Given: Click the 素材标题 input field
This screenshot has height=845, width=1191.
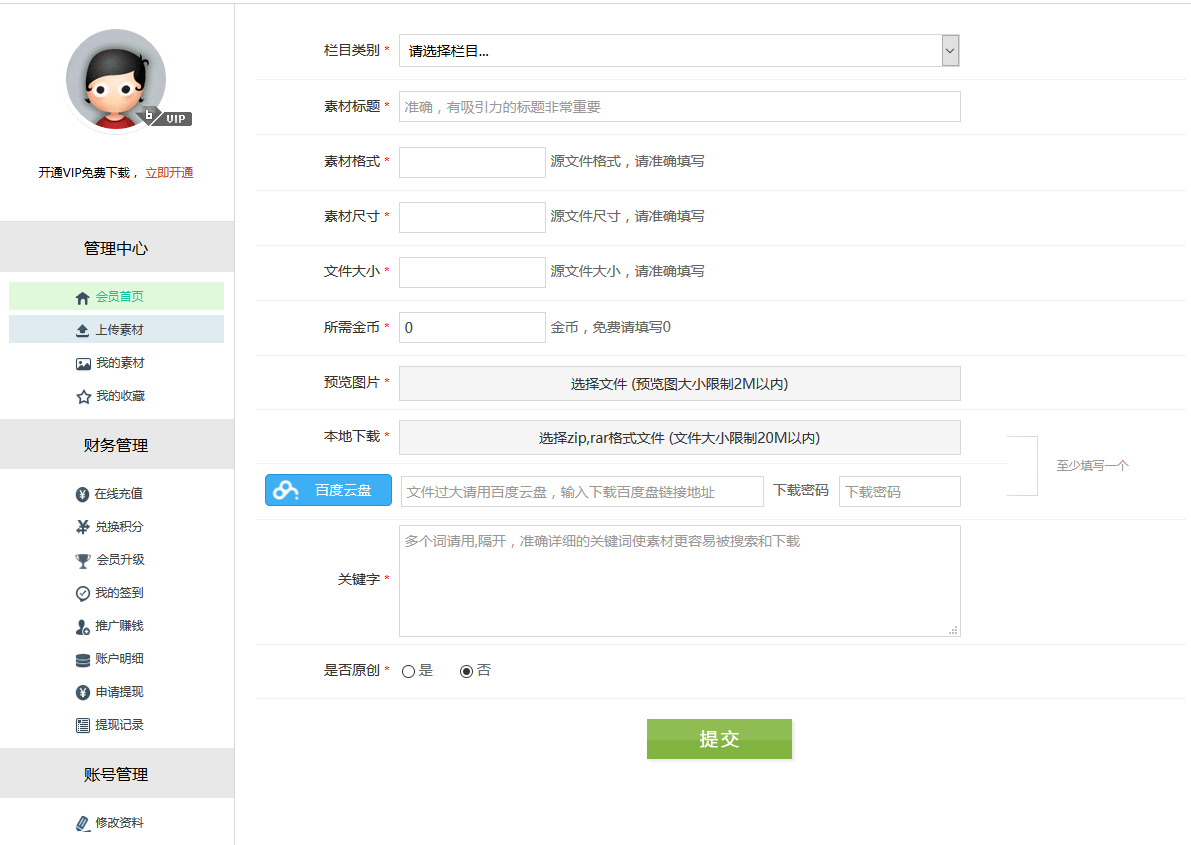Looking at the screenshot, I should coord(679,107).
